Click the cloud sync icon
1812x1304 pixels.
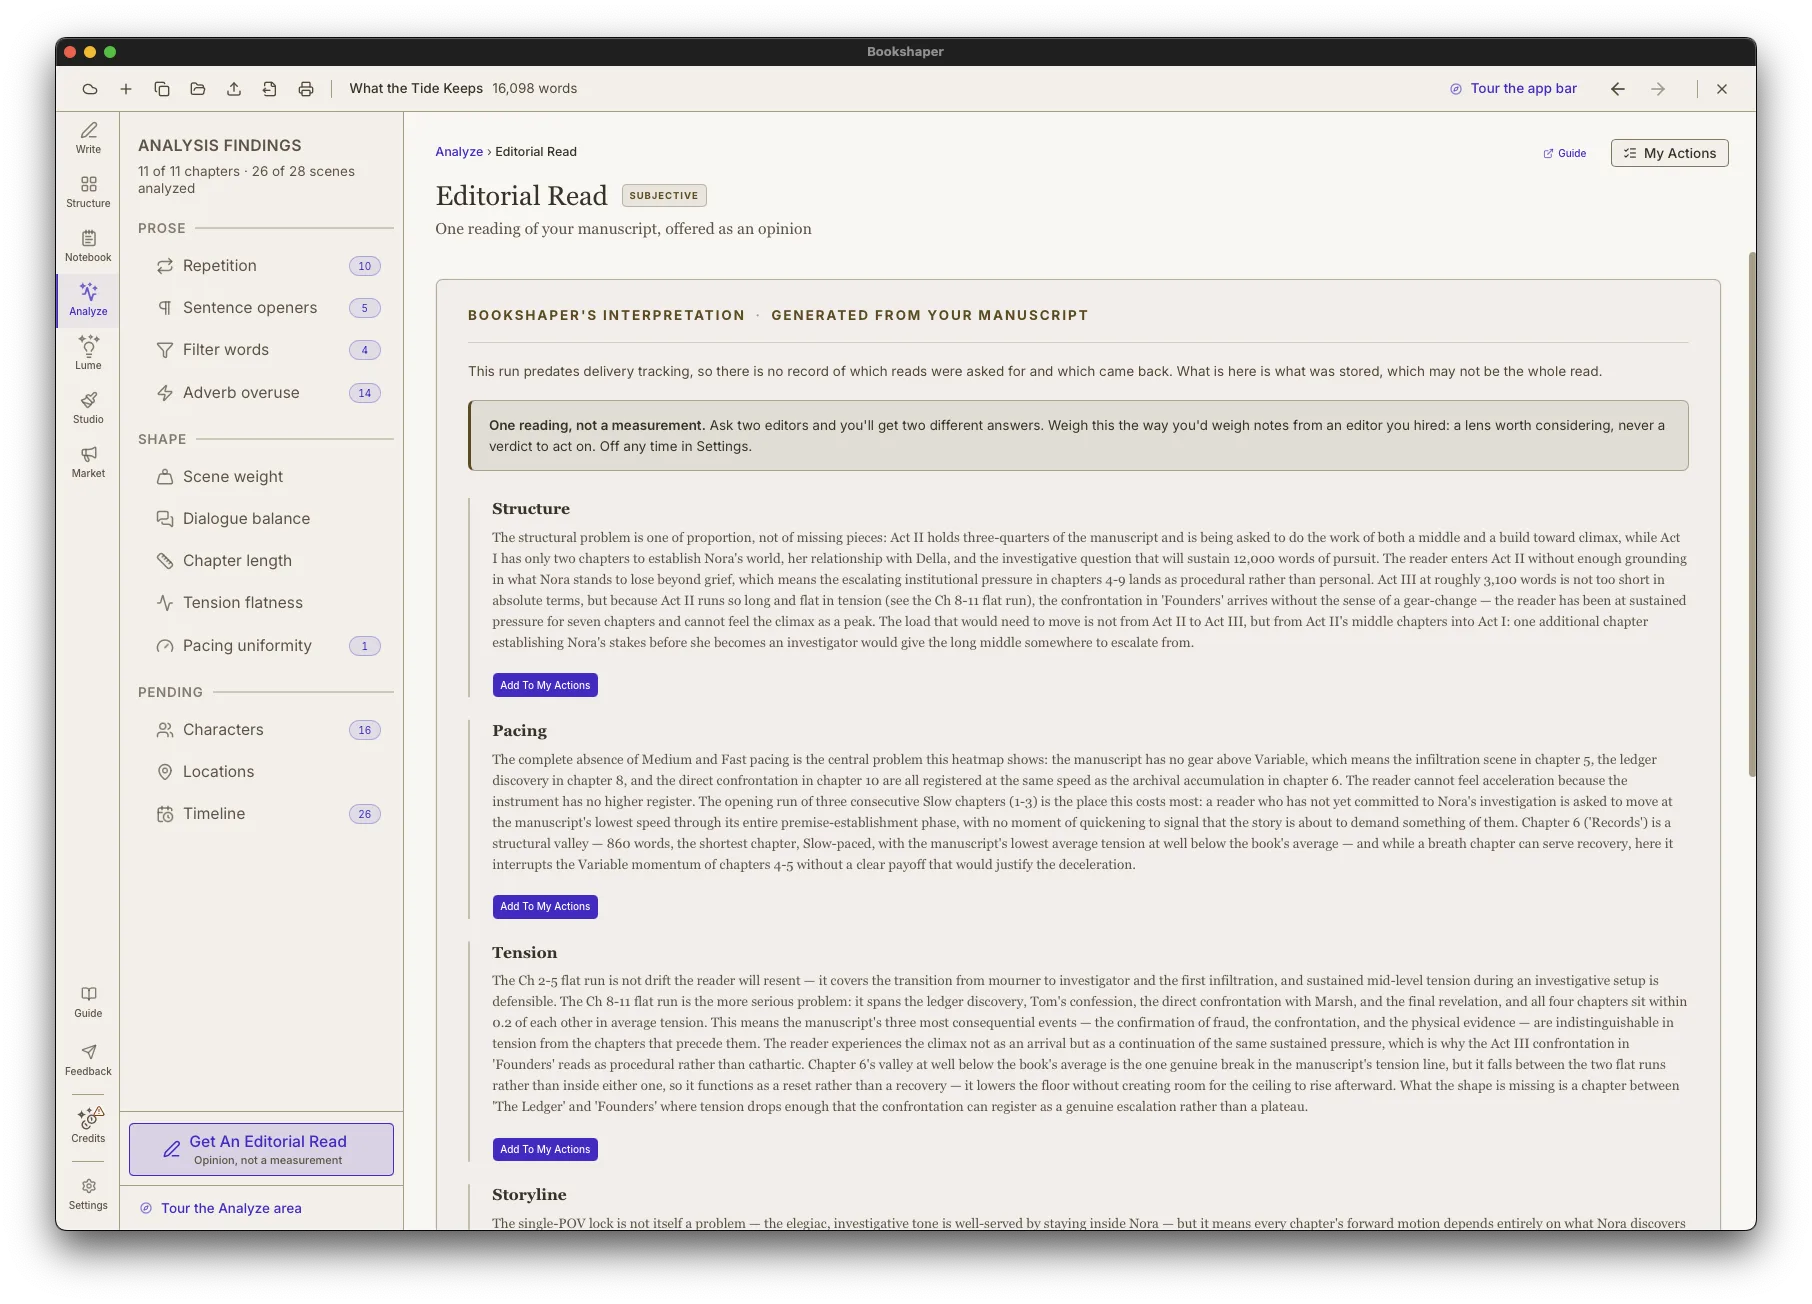click(x=90, y=89)
